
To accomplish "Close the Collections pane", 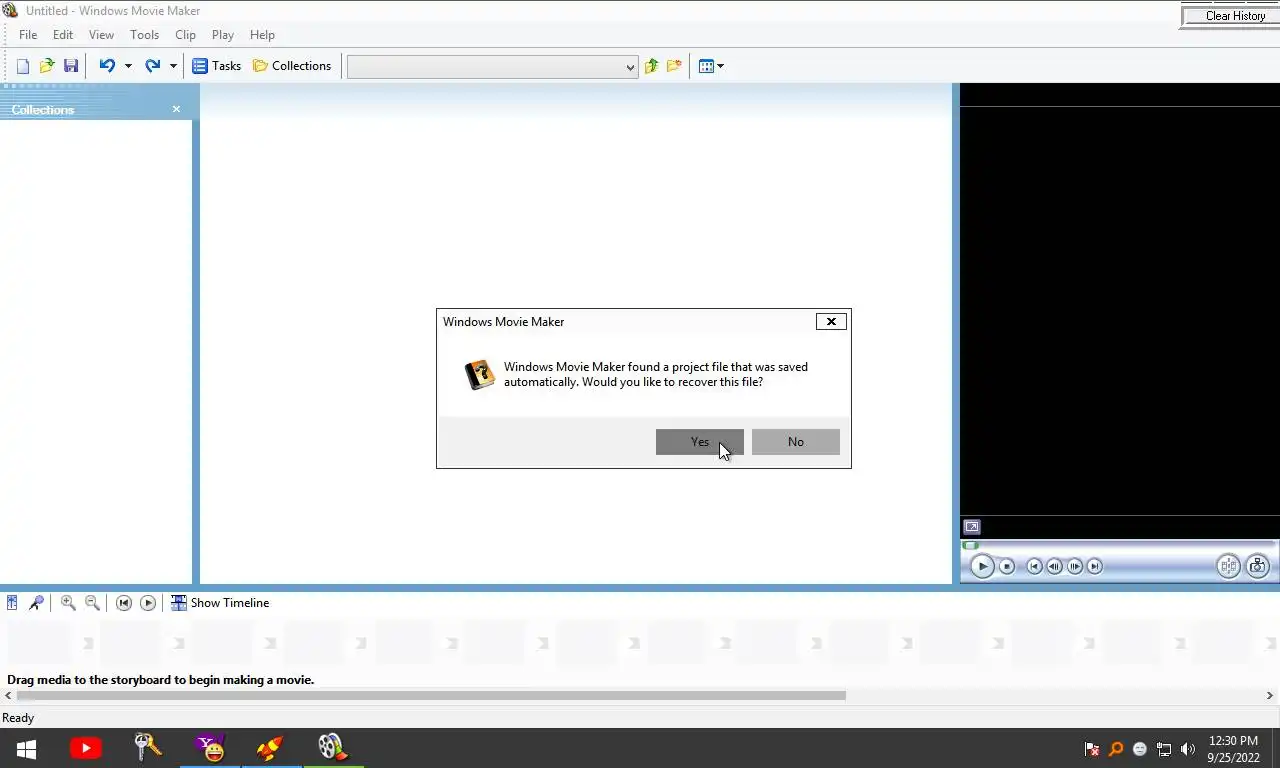I will click(x=176, y=109).
